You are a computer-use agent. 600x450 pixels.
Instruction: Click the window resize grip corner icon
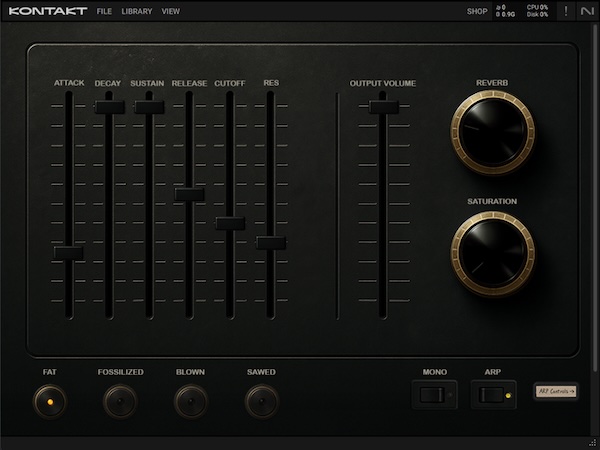(x=595, y=442)
